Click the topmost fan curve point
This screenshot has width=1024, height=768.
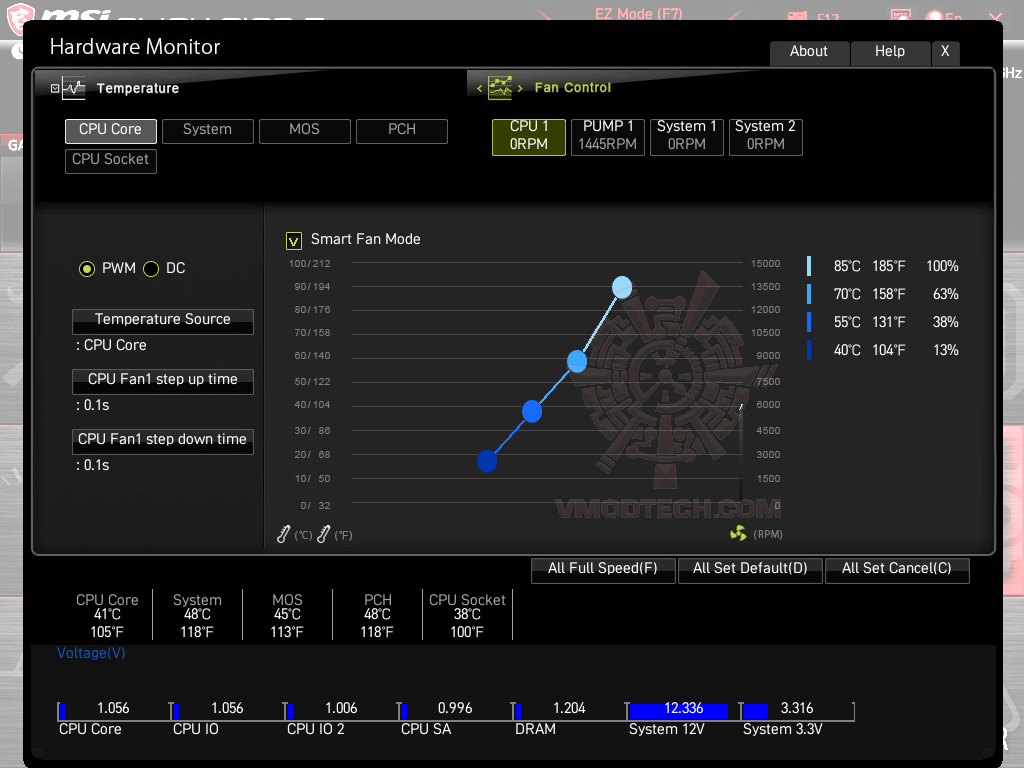622,287
